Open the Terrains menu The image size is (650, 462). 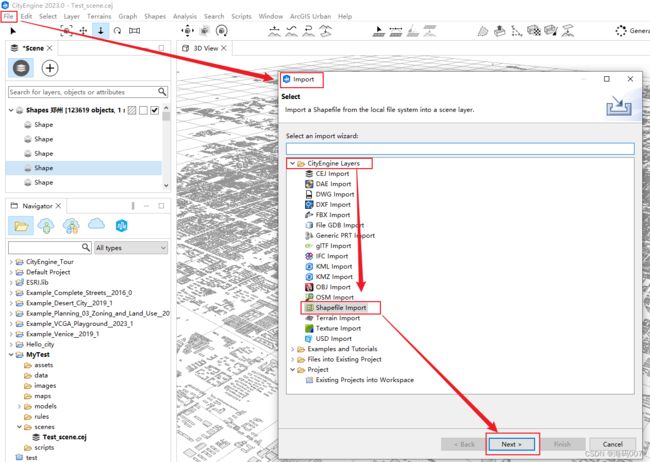[x=99, y=16]
